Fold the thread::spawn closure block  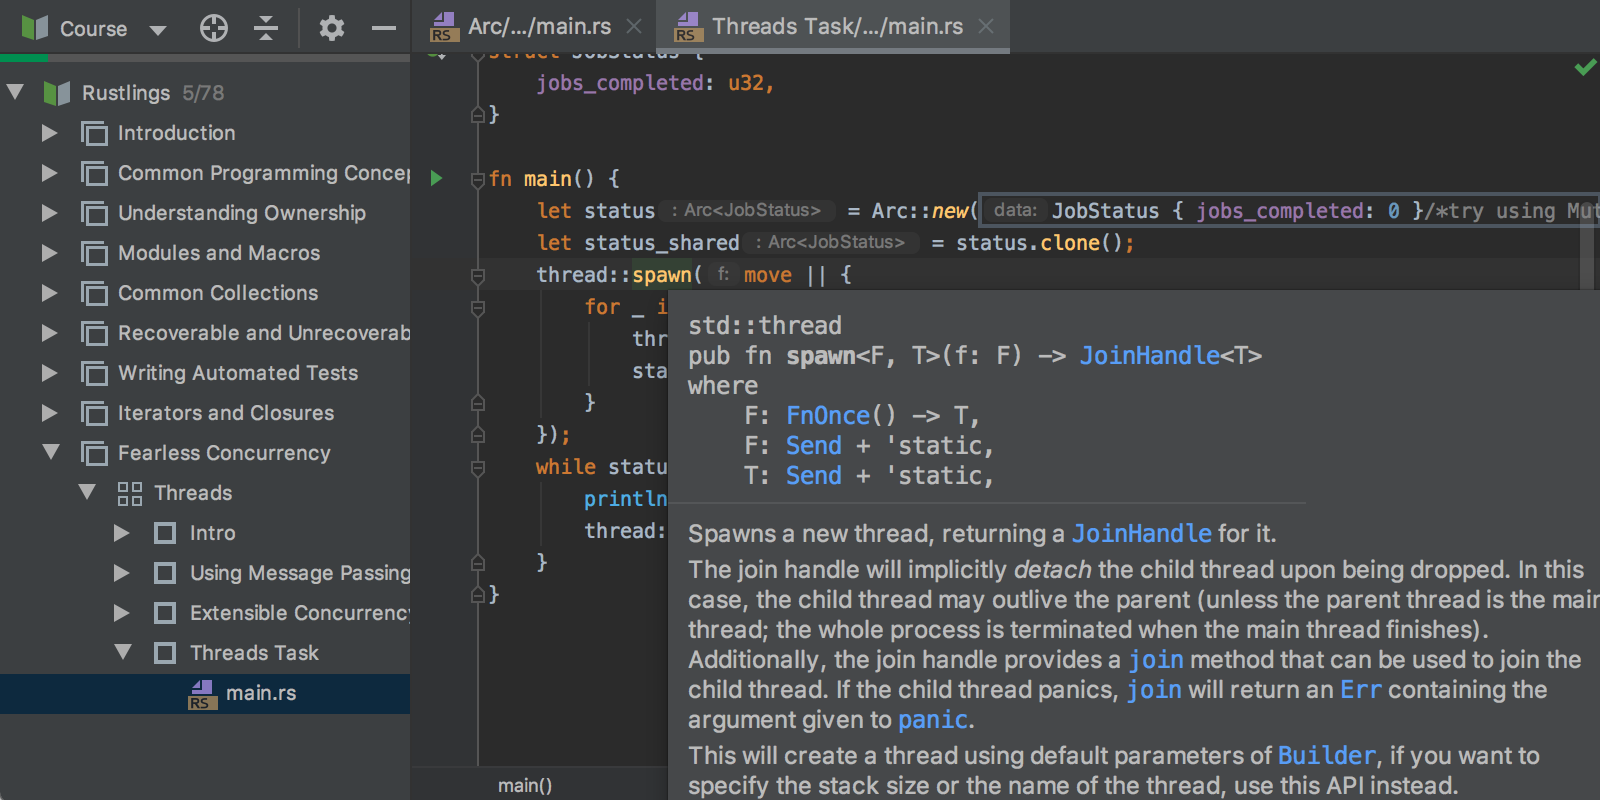click(x=478, y=275)
